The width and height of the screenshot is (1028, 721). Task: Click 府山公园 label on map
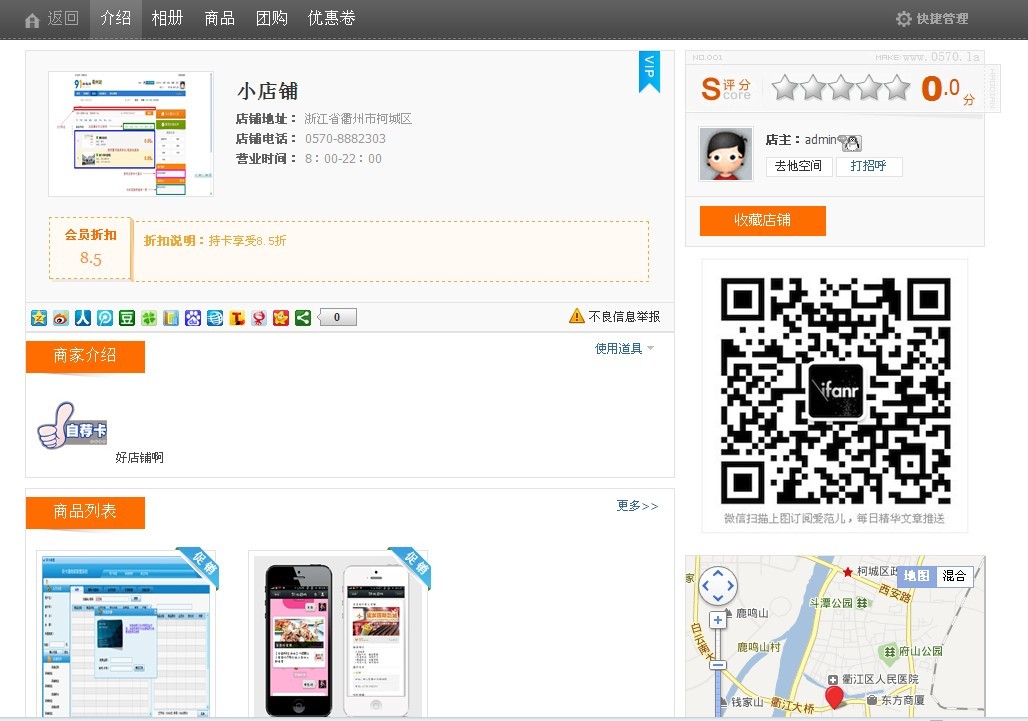click(x=920, y=651)
